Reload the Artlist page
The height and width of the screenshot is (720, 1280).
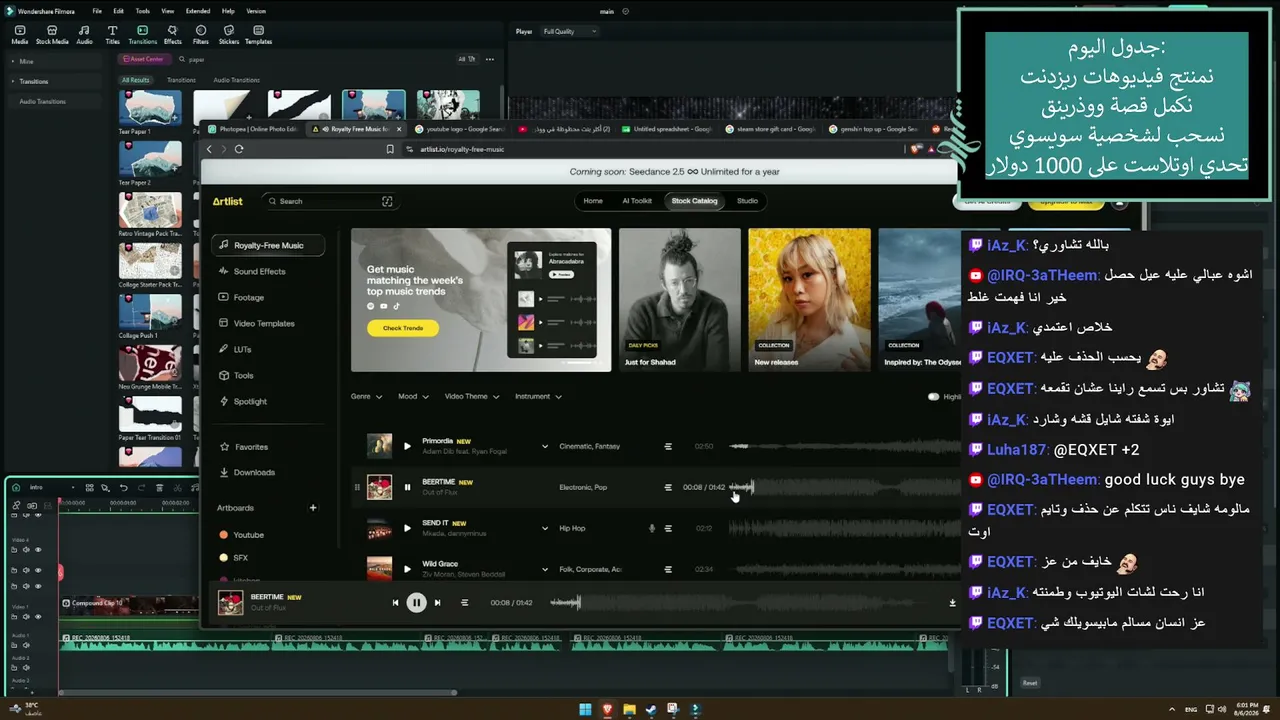coord(239,149)
